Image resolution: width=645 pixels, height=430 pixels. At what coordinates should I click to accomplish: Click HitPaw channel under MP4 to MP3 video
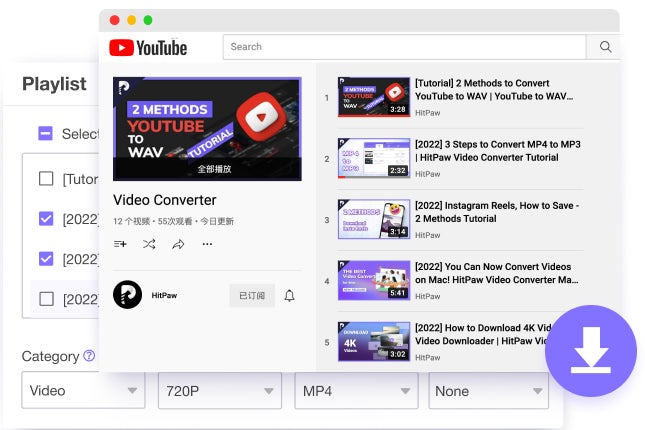click(x=427, y=174)
